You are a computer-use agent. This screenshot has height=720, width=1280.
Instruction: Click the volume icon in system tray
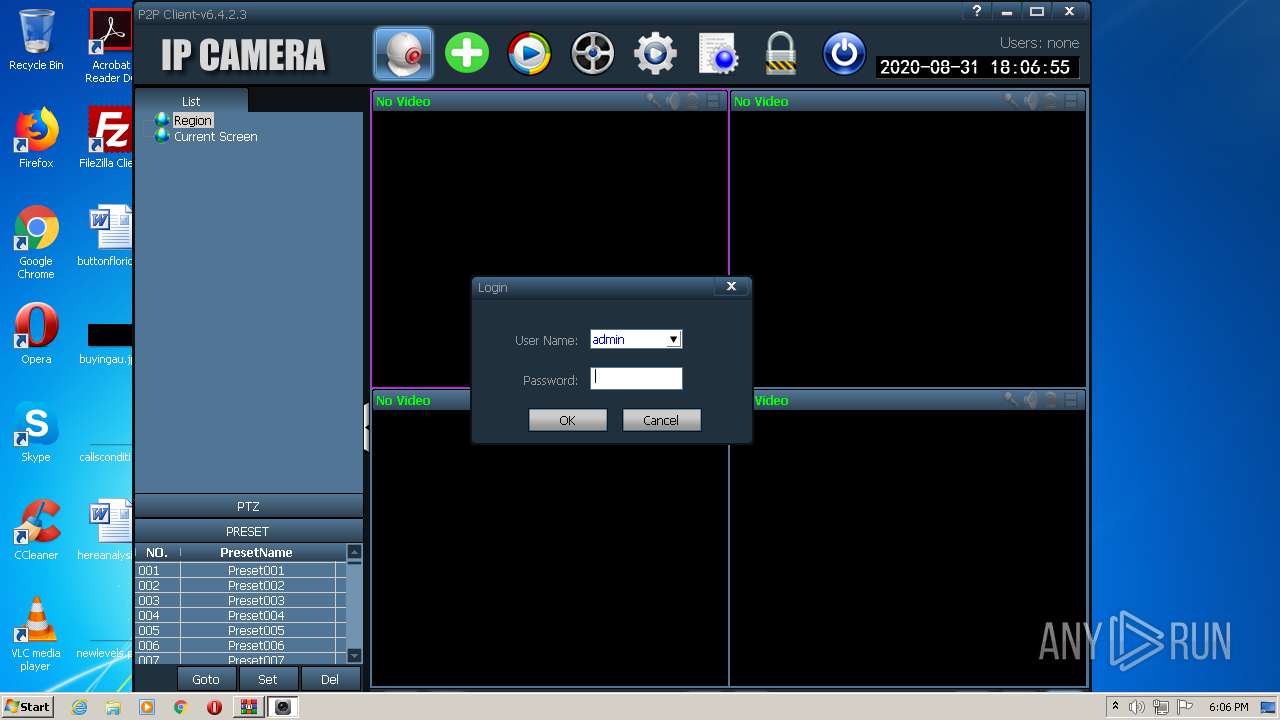(x=1137, y=707)
